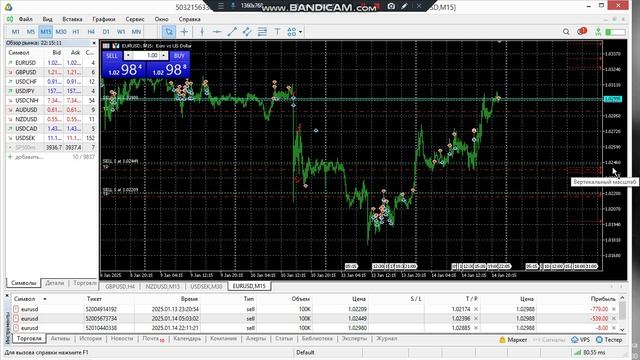Viewport: 640px width, 360px height.
Task: Open the Детали tab in Market Watch
Action: click(55, 282)
